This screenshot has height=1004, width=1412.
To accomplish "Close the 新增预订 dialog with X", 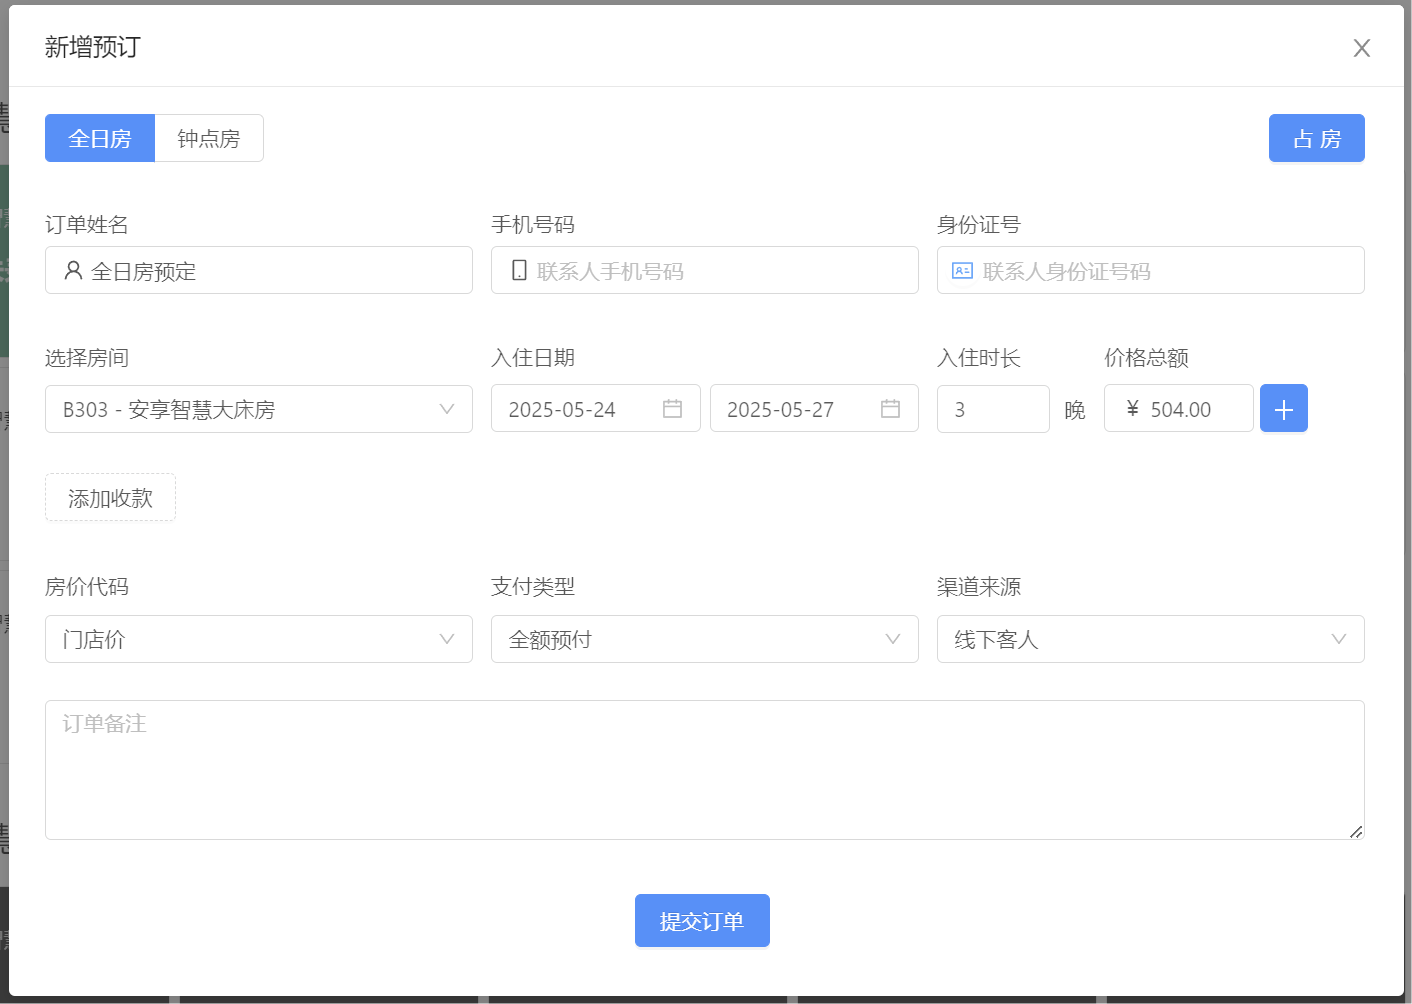I will (1361, 48).
